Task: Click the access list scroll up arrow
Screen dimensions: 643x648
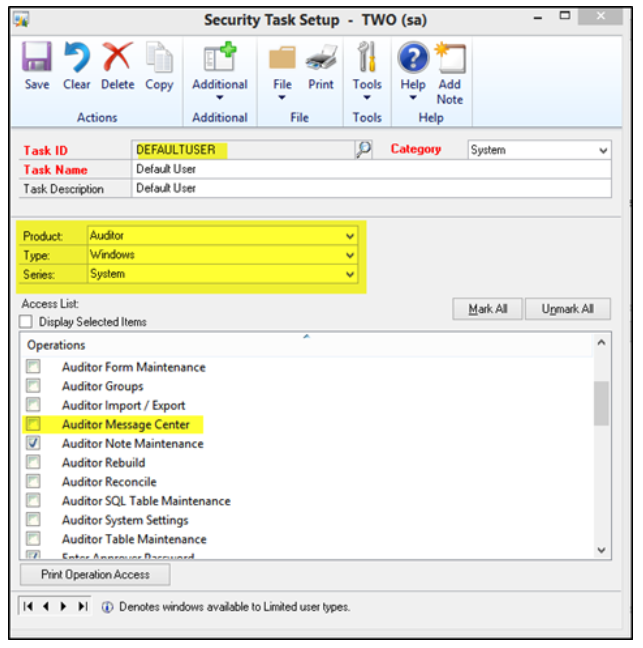Action: tap(602, 343)
